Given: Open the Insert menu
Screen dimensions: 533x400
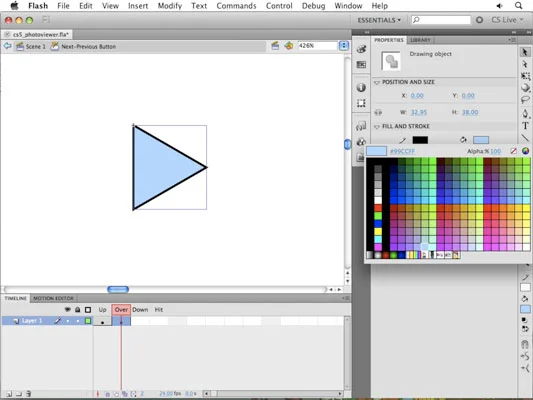Looking at the screenshot, I should [138, 6].
